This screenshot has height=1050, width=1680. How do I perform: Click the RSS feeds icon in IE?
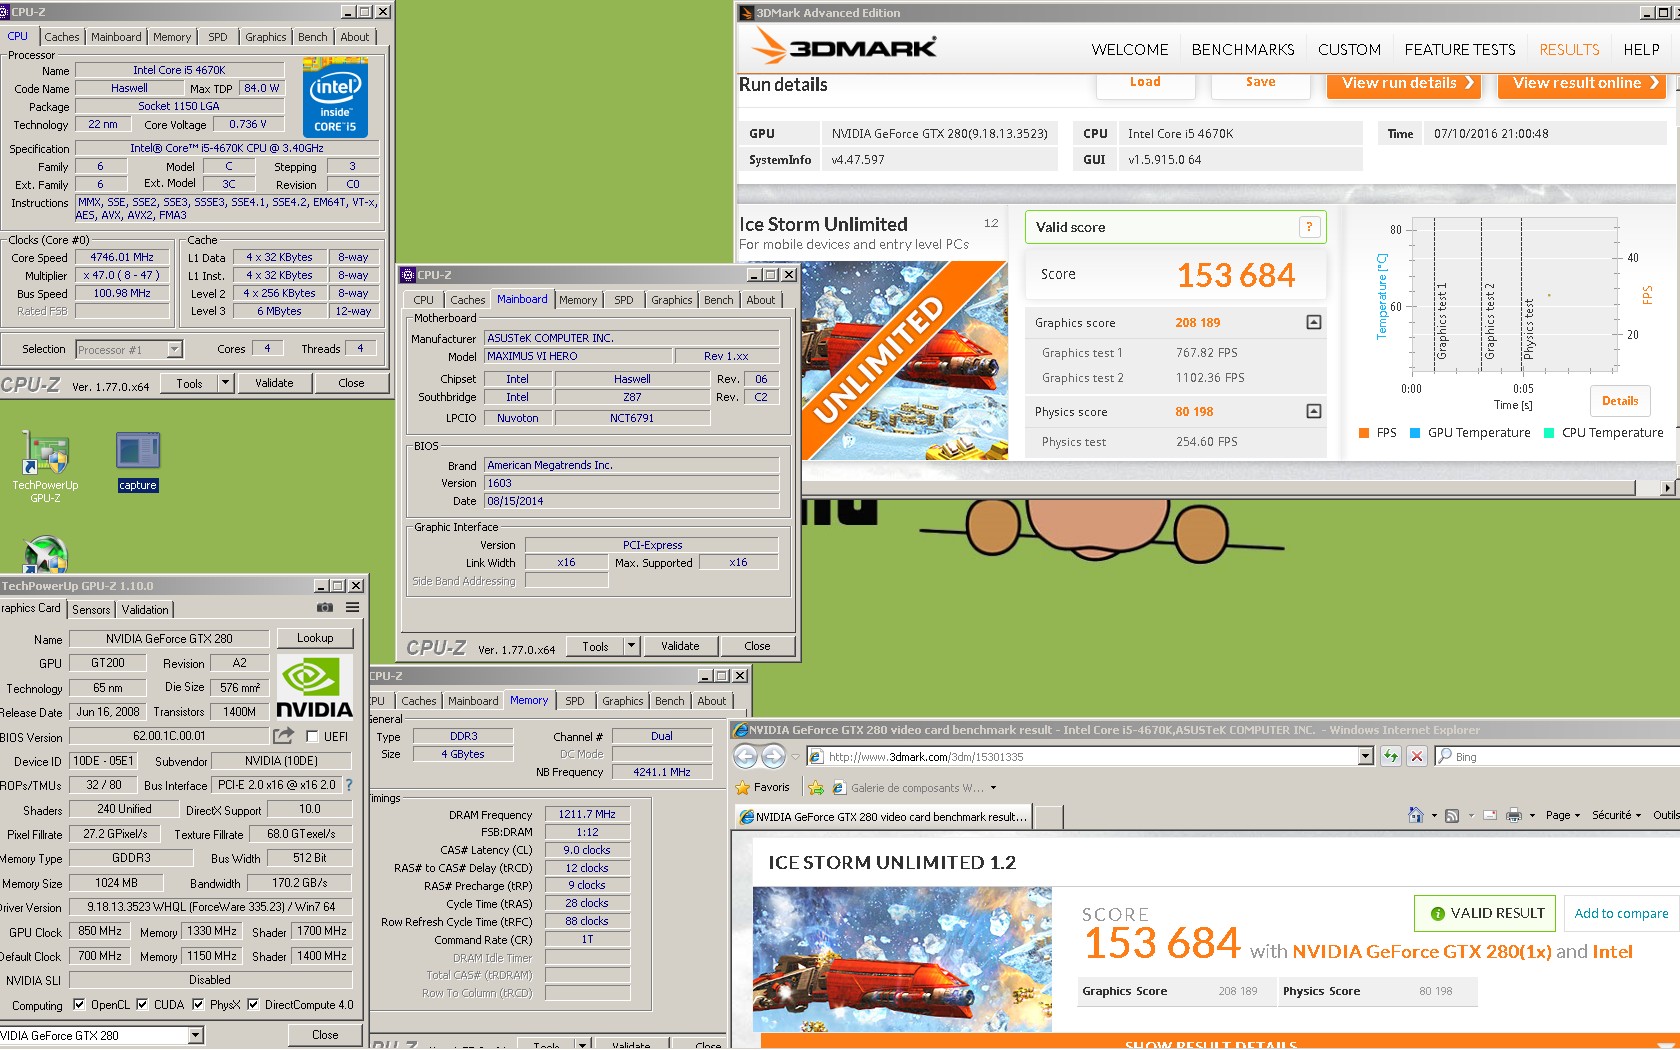1452,815
